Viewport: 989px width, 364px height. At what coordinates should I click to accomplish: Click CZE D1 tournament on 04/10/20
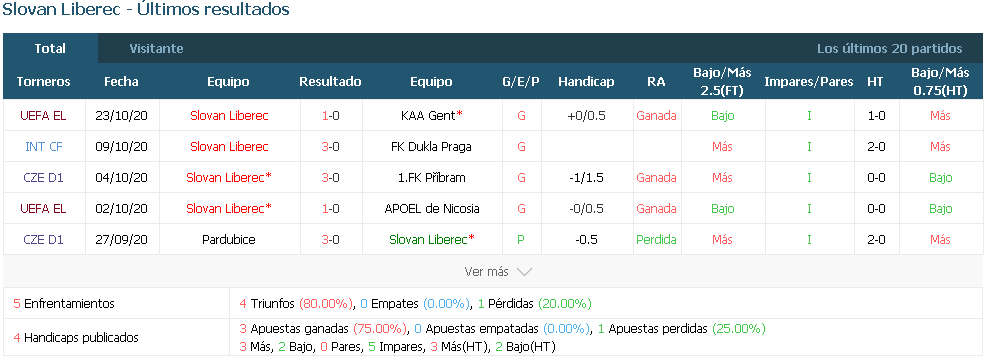coord(44,177)
